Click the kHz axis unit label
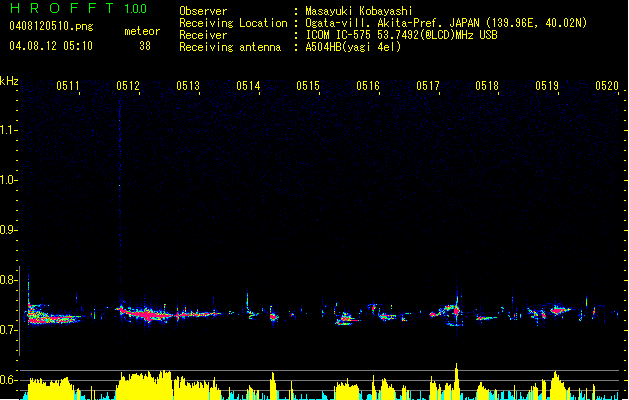Image resolution: width=629 pixels, height=400 pixels. tap(9, 81)
